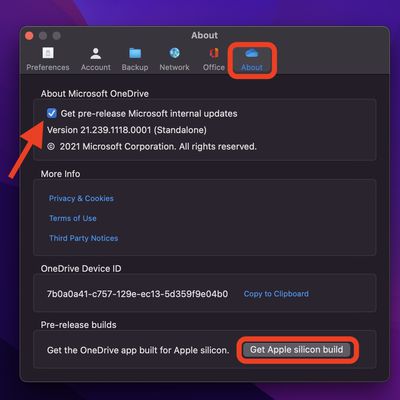
Task: Click Copy to Clipboard link
Action: click(276, 294)
